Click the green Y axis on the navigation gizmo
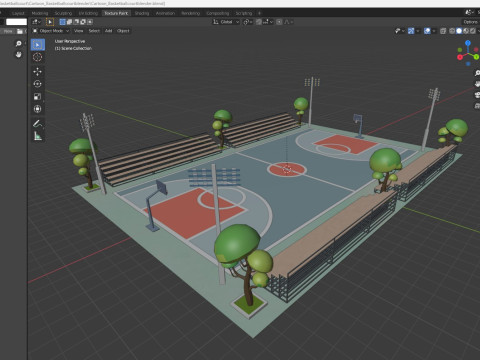 point(476,57)
